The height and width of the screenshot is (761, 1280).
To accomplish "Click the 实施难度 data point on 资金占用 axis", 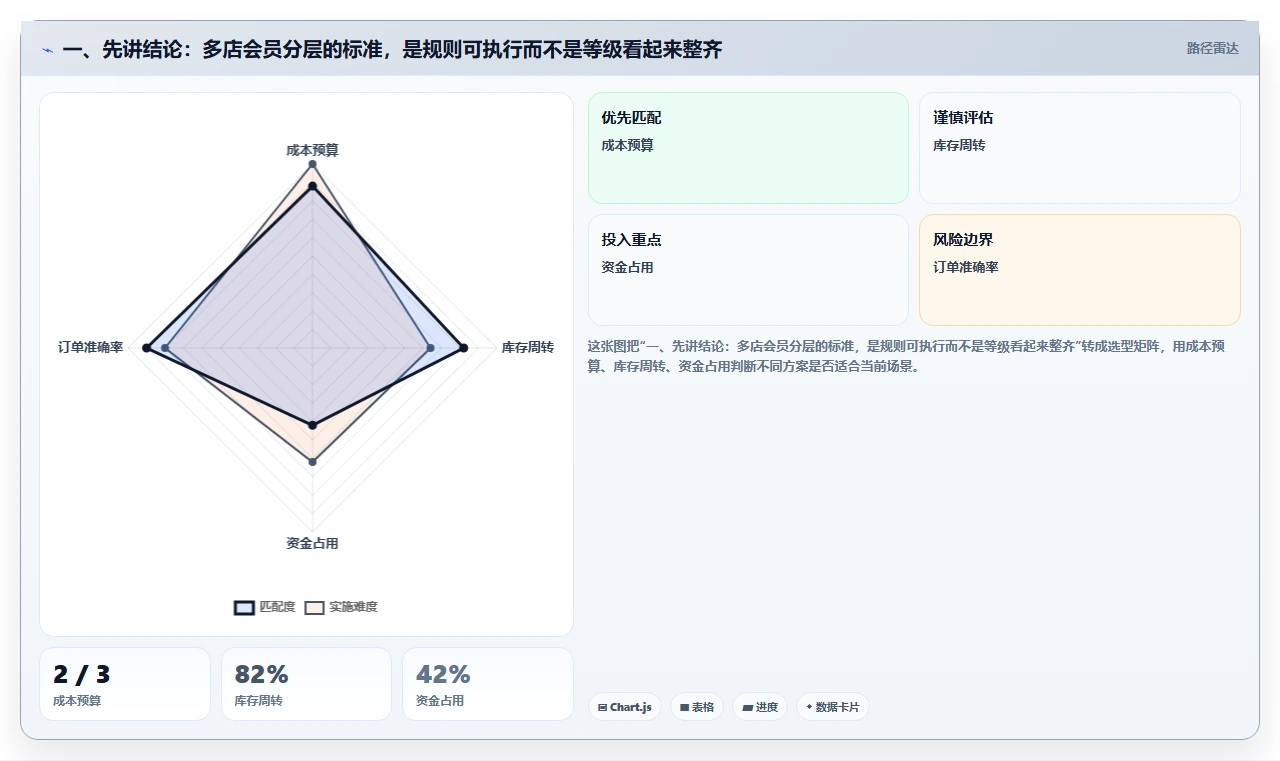I will (312, 461).
